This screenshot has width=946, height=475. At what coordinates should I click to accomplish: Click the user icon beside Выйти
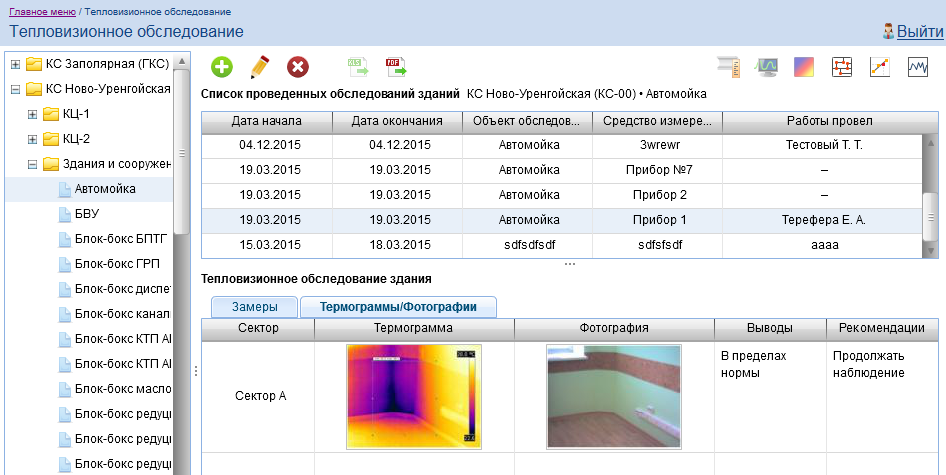[x=888, y=31]
